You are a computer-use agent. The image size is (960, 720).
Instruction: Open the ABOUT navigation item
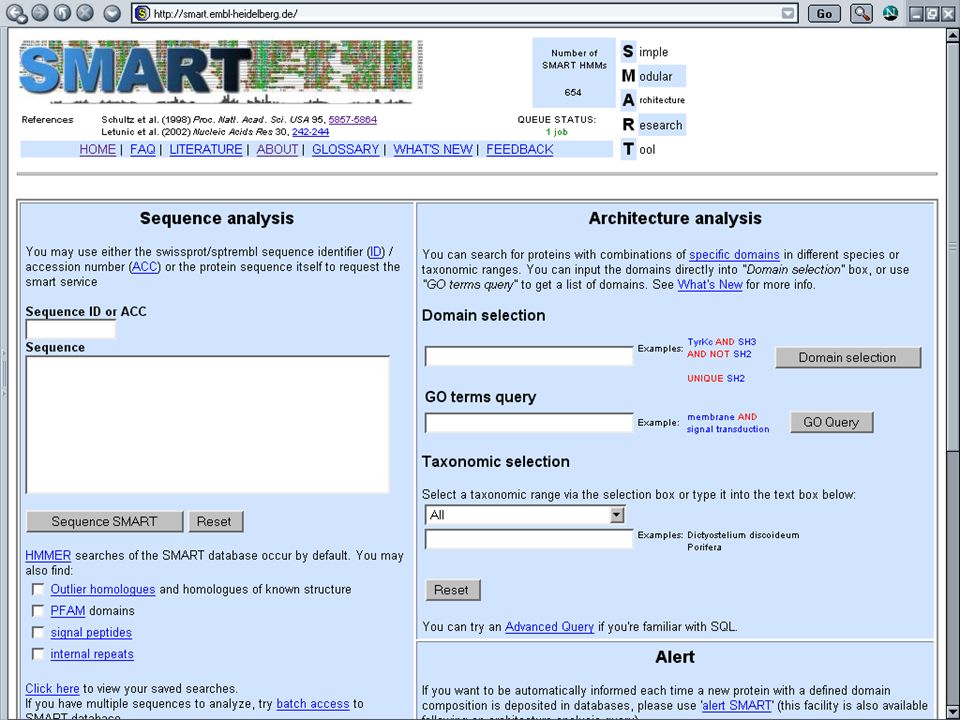pyautogui.click(x=277, y=149)
